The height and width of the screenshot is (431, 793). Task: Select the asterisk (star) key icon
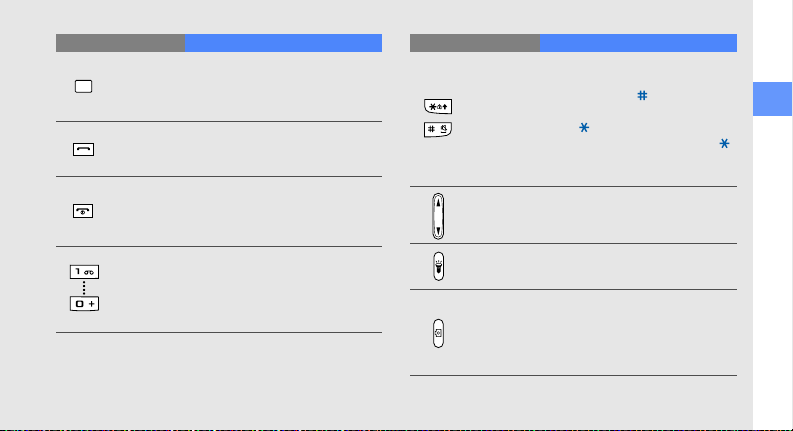pos(438,107)
